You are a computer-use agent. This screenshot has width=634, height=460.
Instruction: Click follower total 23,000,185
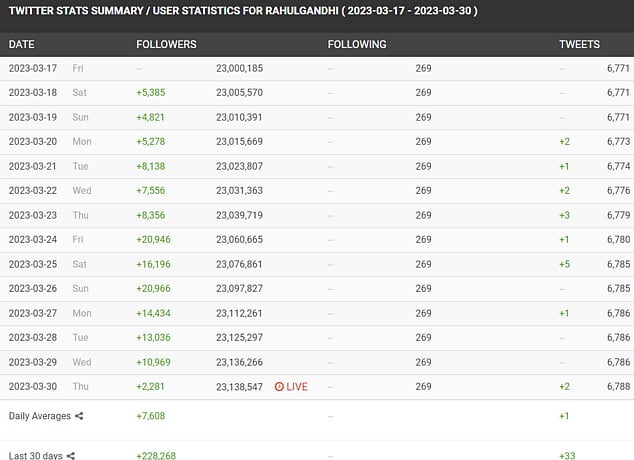click(x=239, y=68)
